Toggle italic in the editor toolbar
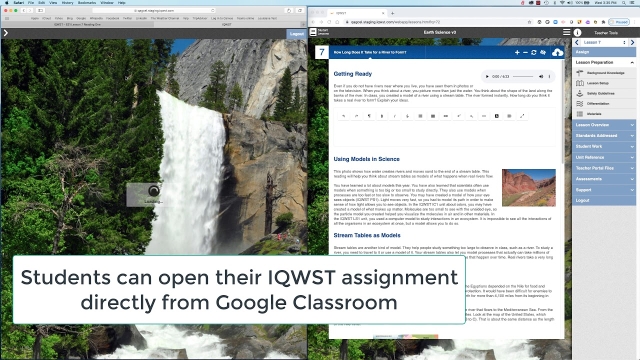640x360 pixels. 394,116
